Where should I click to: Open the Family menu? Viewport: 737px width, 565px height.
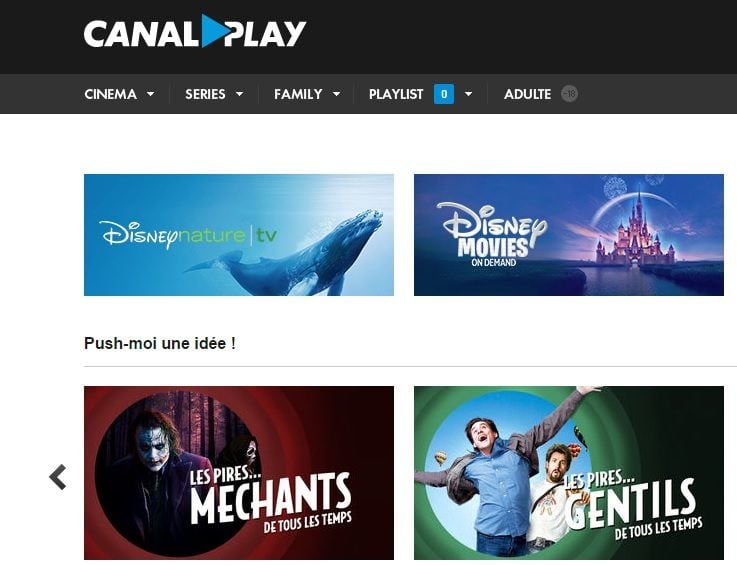tap(298, 94)
